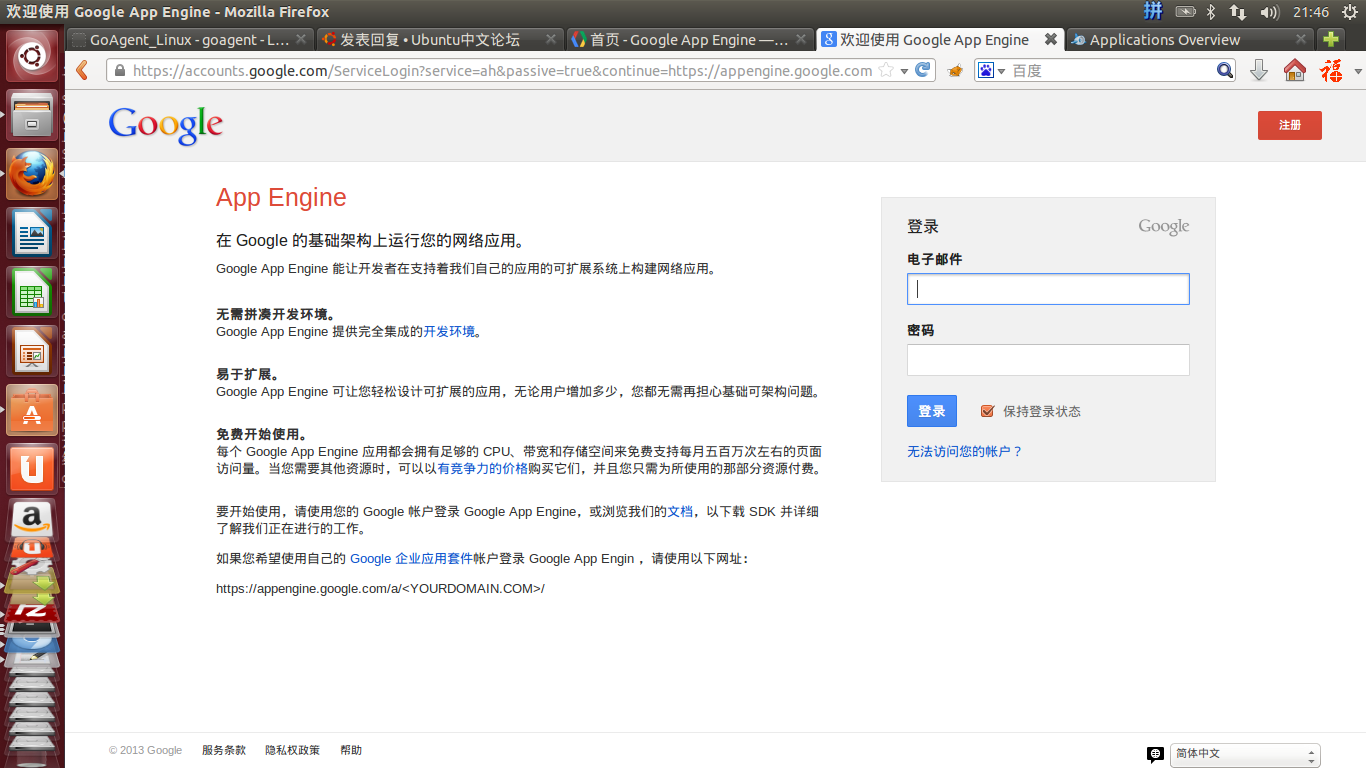
Task: Focus the 电子邮件 email field
Action: (1048, 289)
